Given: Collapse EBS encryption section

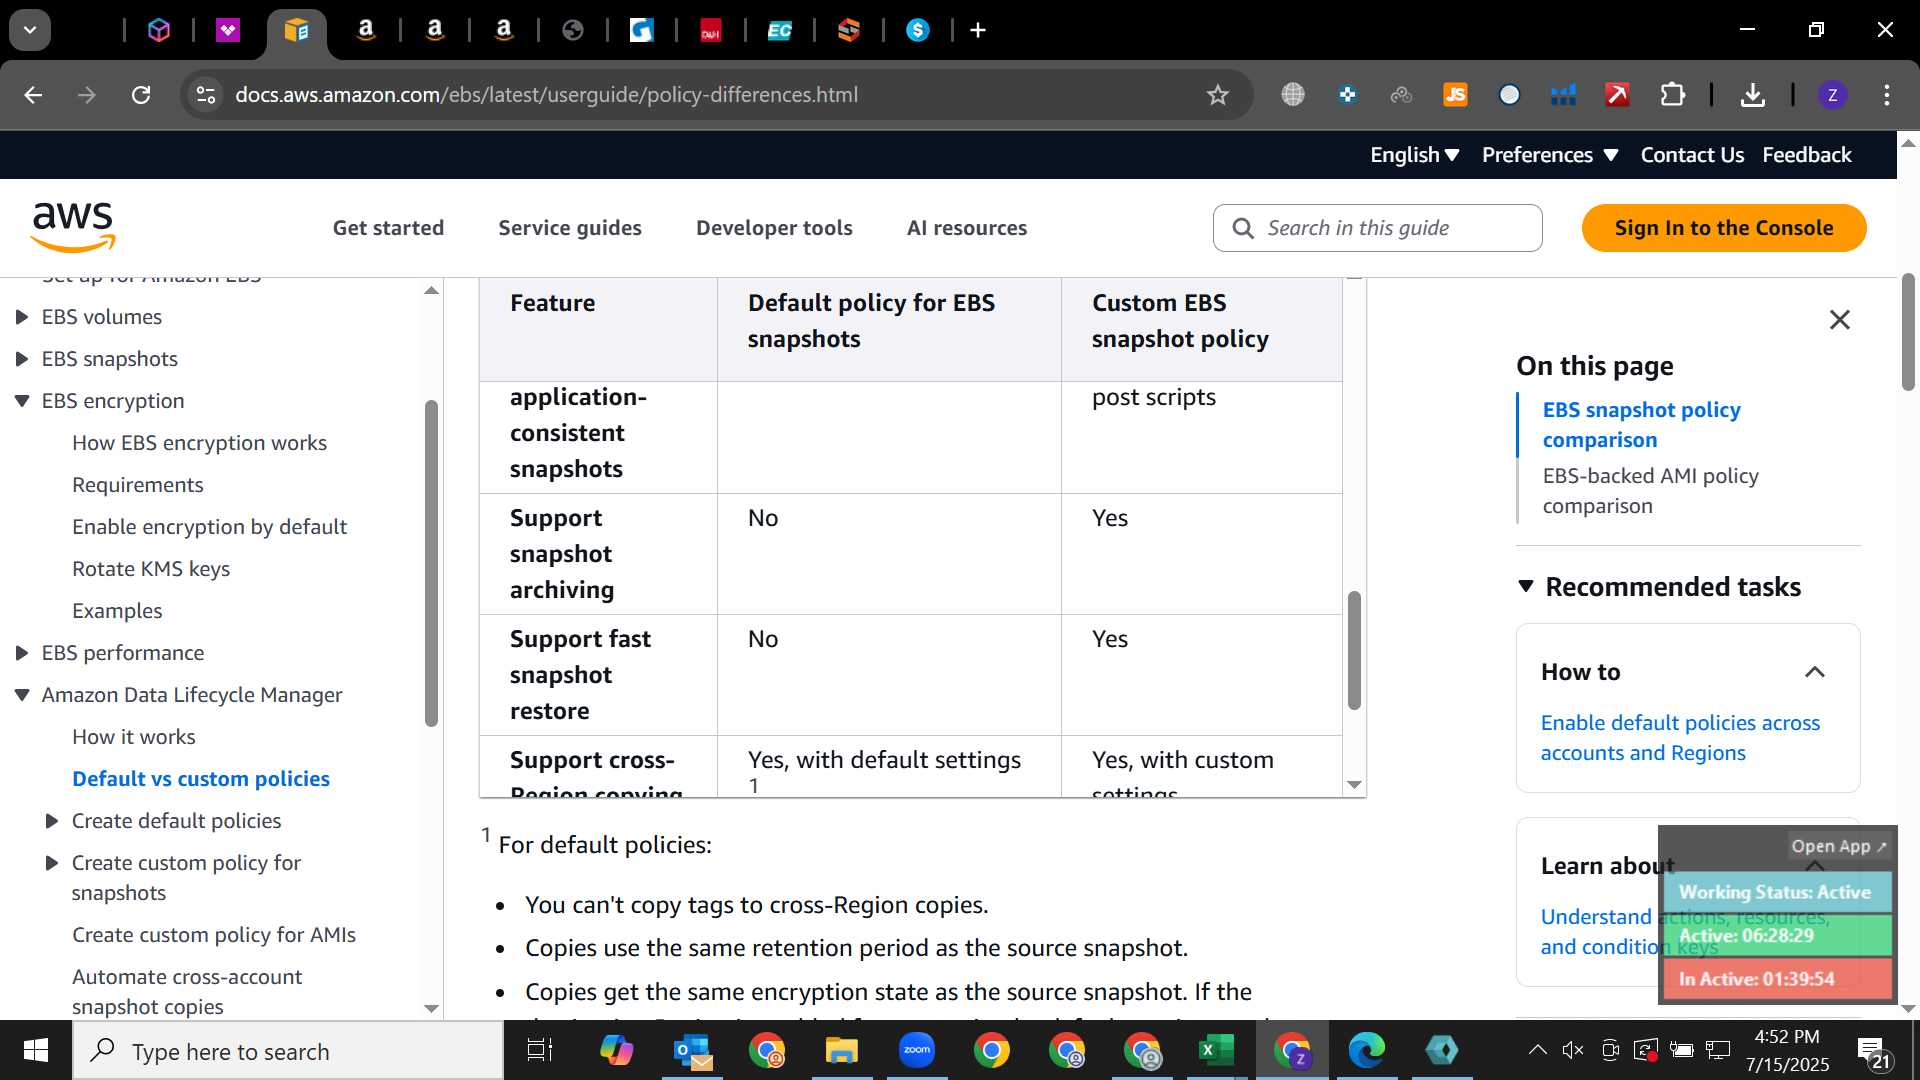Looking at the screenshot, I should tap(22, 401).
